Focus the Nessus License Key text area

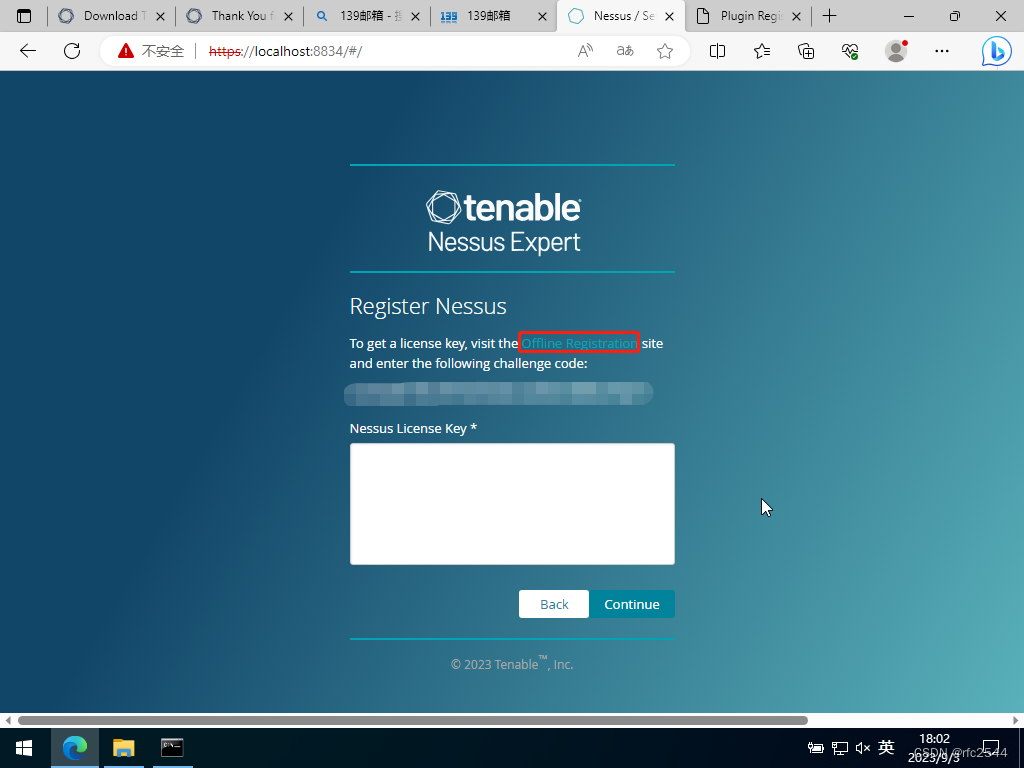pyautogui.click(x=512, y=504)
